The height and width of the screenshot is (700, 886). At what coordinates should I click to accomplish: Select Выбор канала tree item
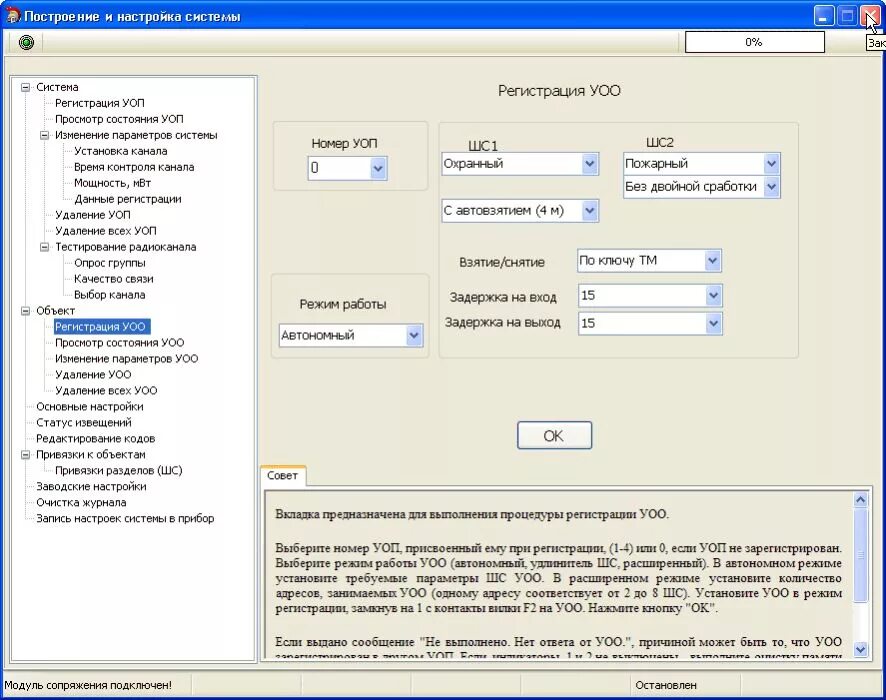click(x=110, y=295)
